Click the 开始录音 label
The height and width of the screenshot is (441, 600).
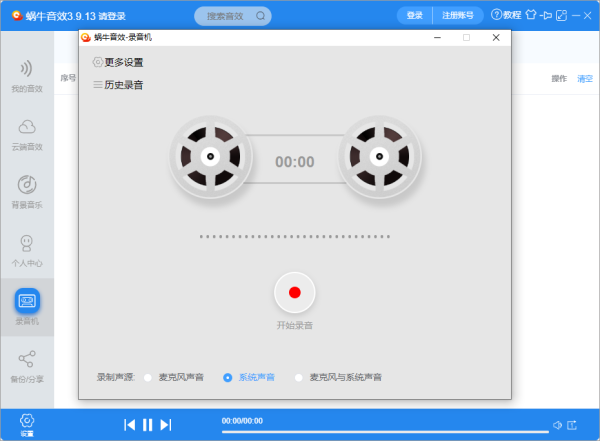click(x=295, y=325)
